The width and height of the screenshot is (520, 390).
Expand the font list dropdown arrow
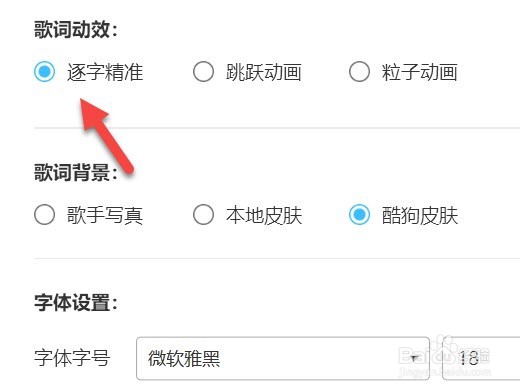coord(414,358)
